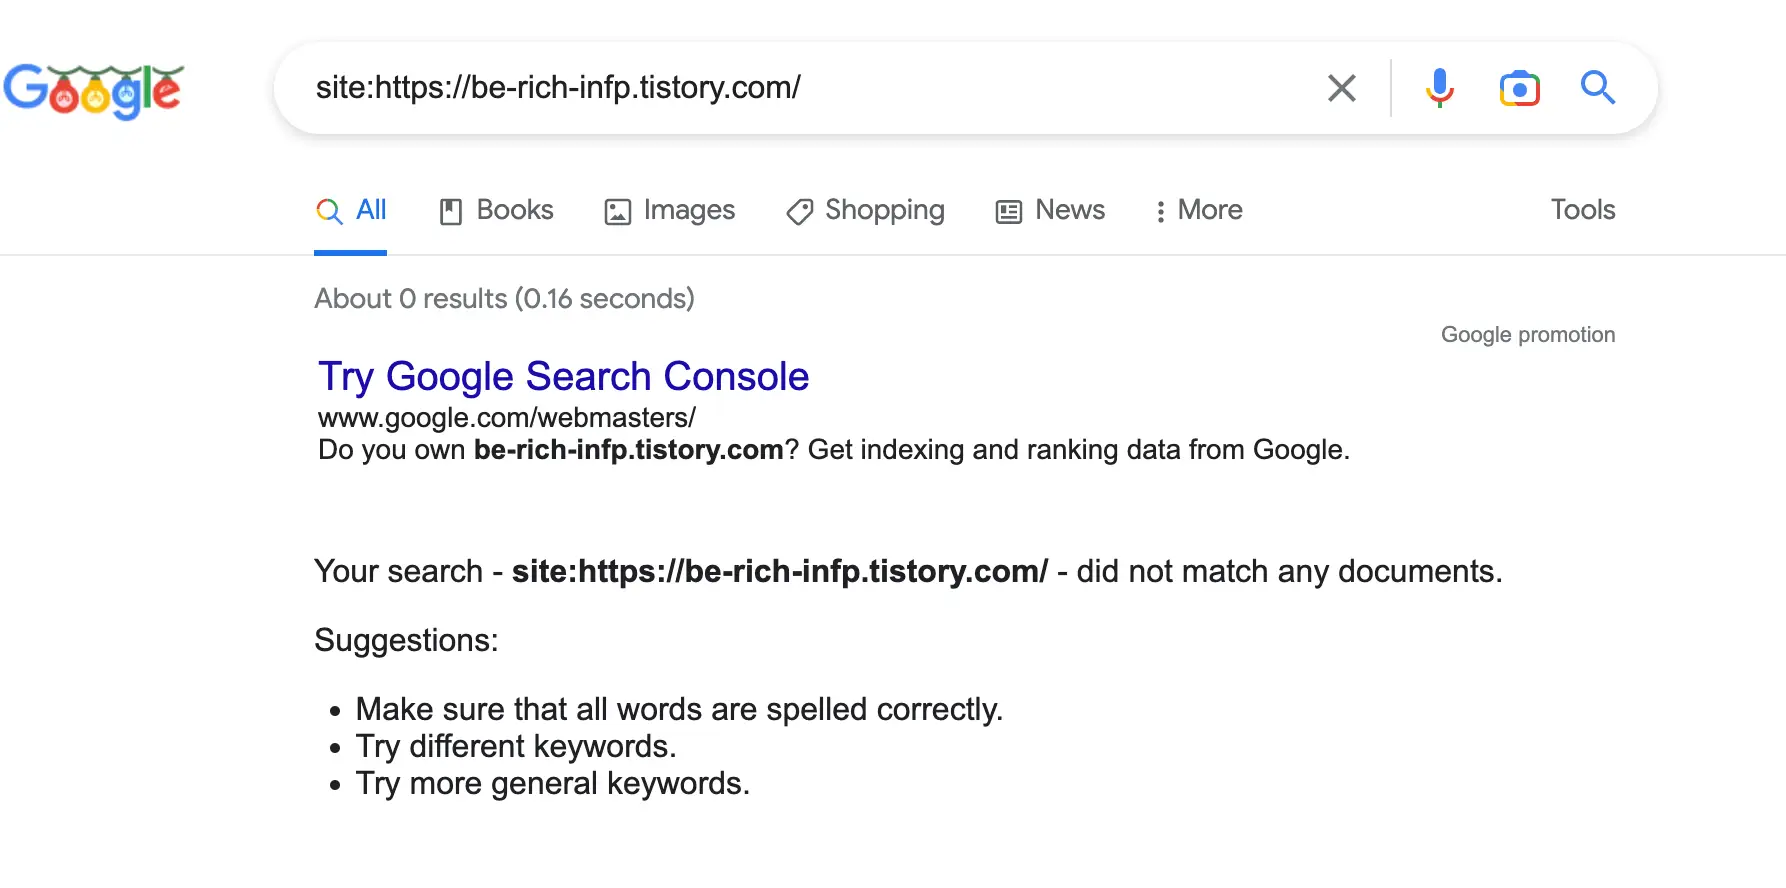The width and height of the screenshot is (1786, 888).
Task: Switch to the Shopping tab
Action: coord(866,210)
